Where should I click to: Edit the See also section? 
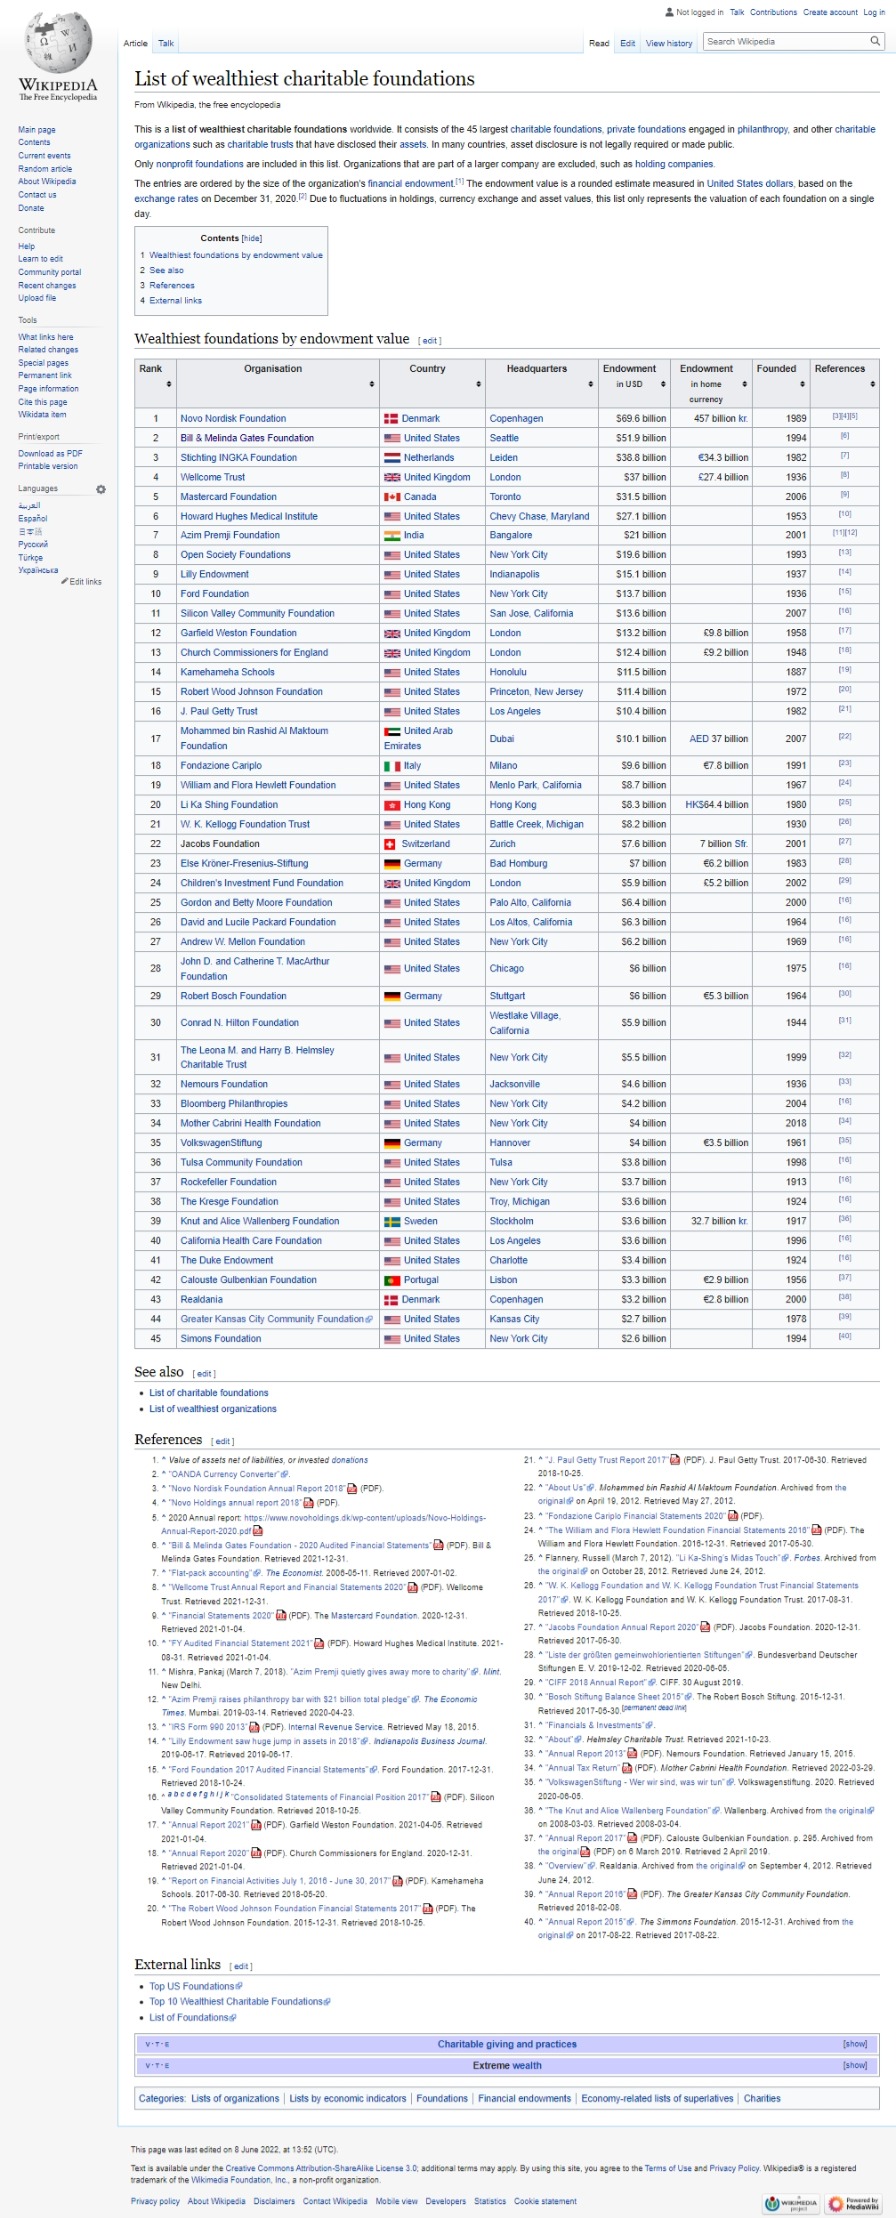(x=204, y=1374)
